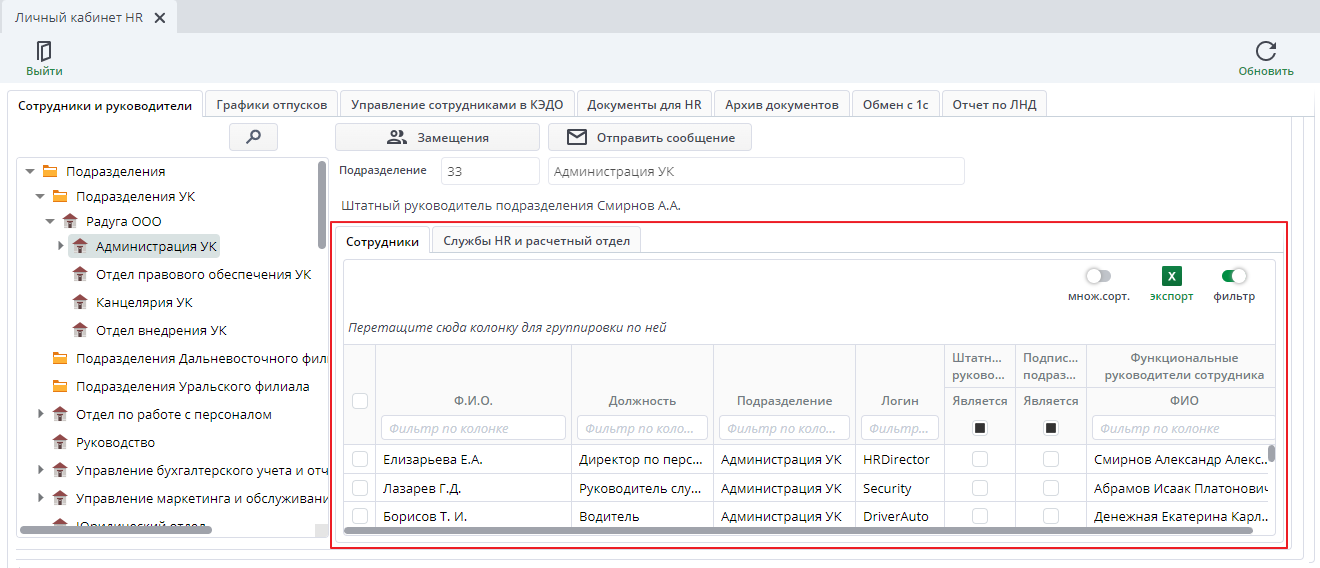Image resolution: width=1320 pixels, height=568 pixels.
Task: Open the Службы HR и расчетный отдел tab
Action: (x=536, y=241)
